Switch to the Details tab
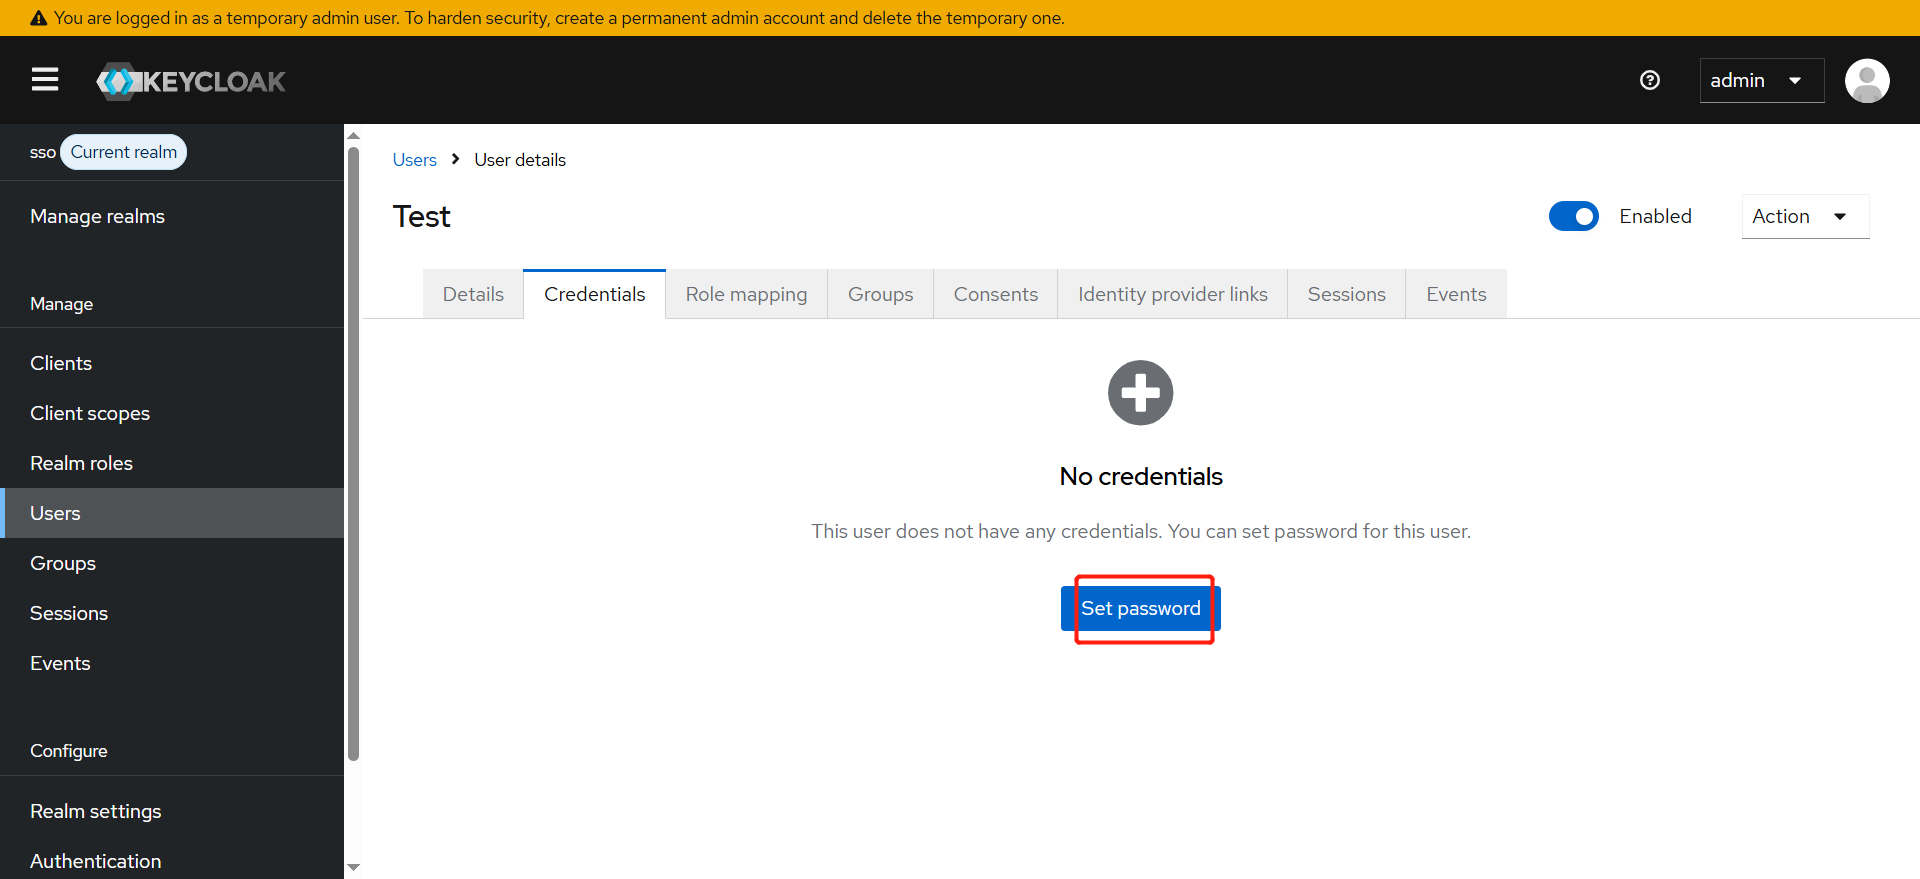Screen dimensions: 1920x879 pos(473,294)
